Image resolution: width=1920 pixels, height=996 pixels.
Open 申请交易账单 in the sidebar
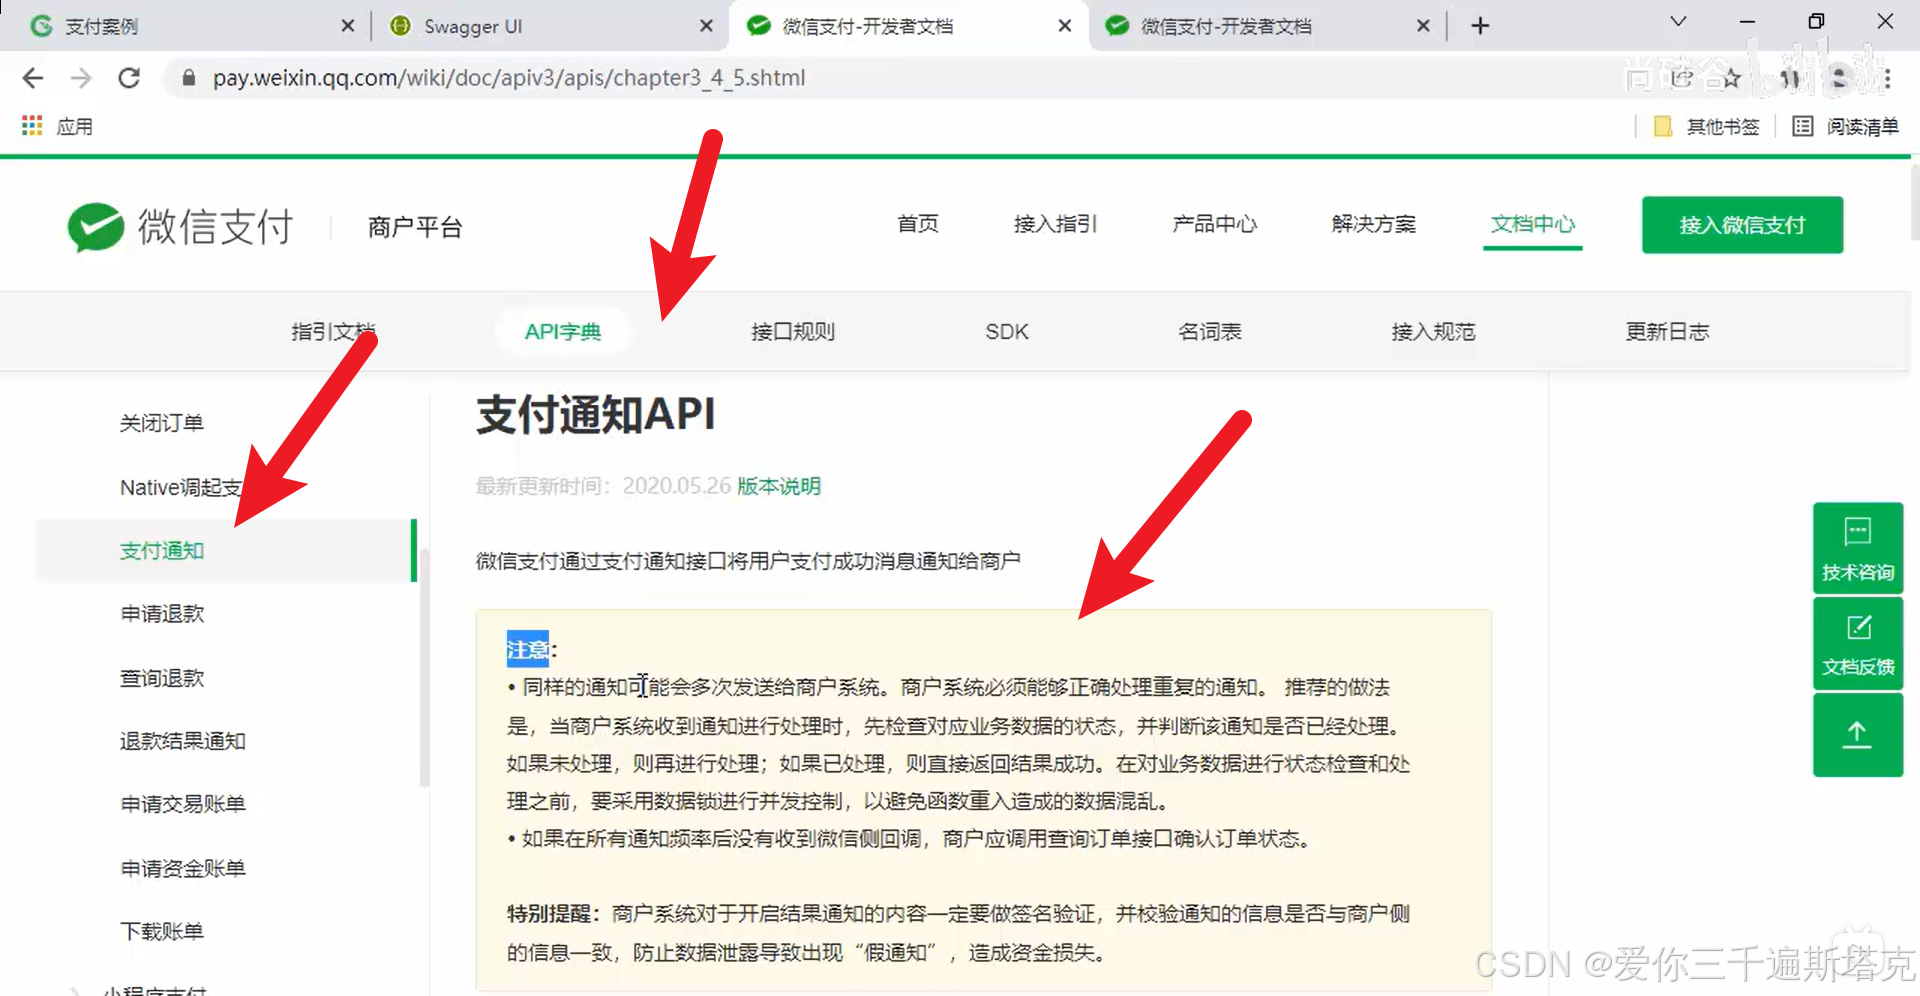click(183, 804)
